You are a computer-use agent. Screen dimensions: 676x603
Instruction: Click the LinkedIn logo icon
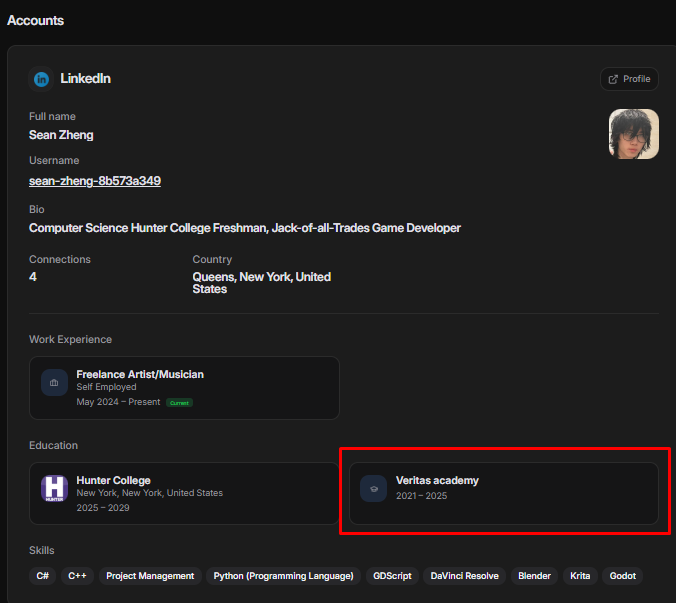pyautogui.click(x=41, y=79)
